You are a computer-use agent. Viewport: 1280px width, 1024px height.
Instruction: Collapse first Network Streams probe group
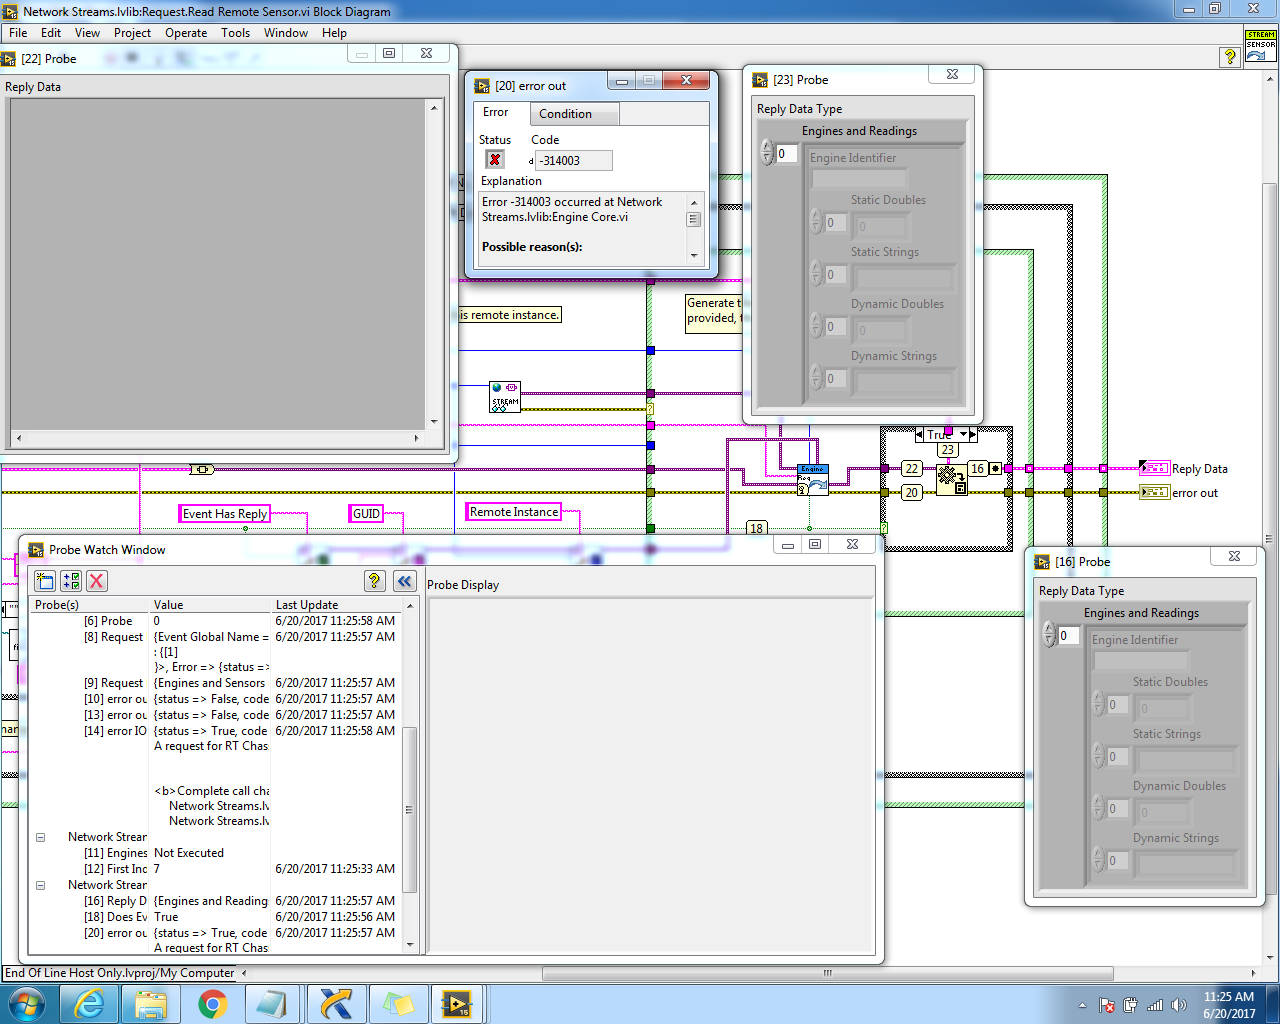click(x=41, y=837)
